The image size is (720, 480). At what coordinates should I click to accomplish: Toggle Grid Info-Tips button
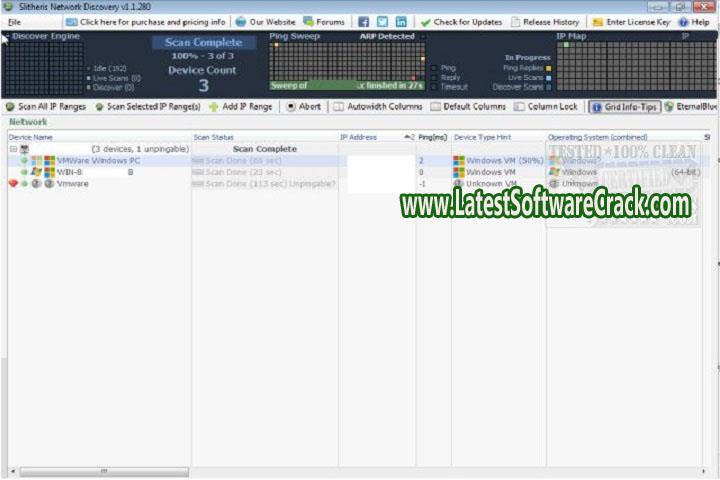pos(624,107)
